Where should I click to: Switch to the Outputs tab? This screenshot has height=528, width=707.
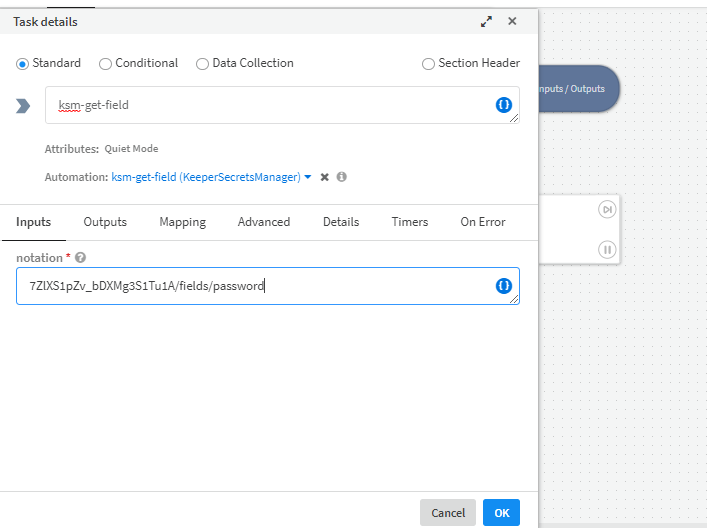point(105,222)
